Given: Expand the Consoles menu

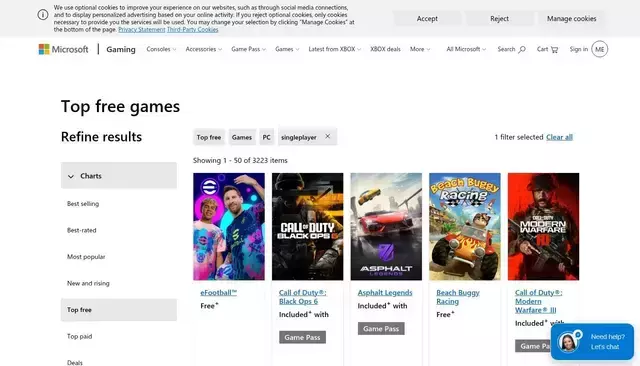Looking at the screenshot, I should pos(161,49).
